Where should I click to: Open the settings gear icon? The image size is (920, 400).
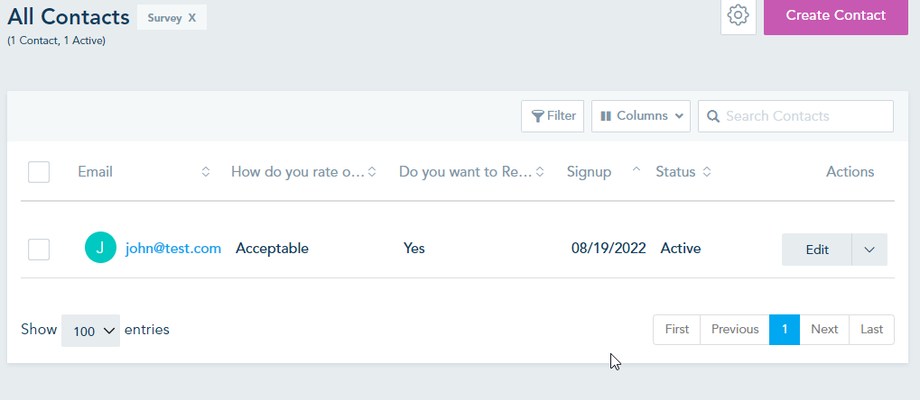coord(738,16)
